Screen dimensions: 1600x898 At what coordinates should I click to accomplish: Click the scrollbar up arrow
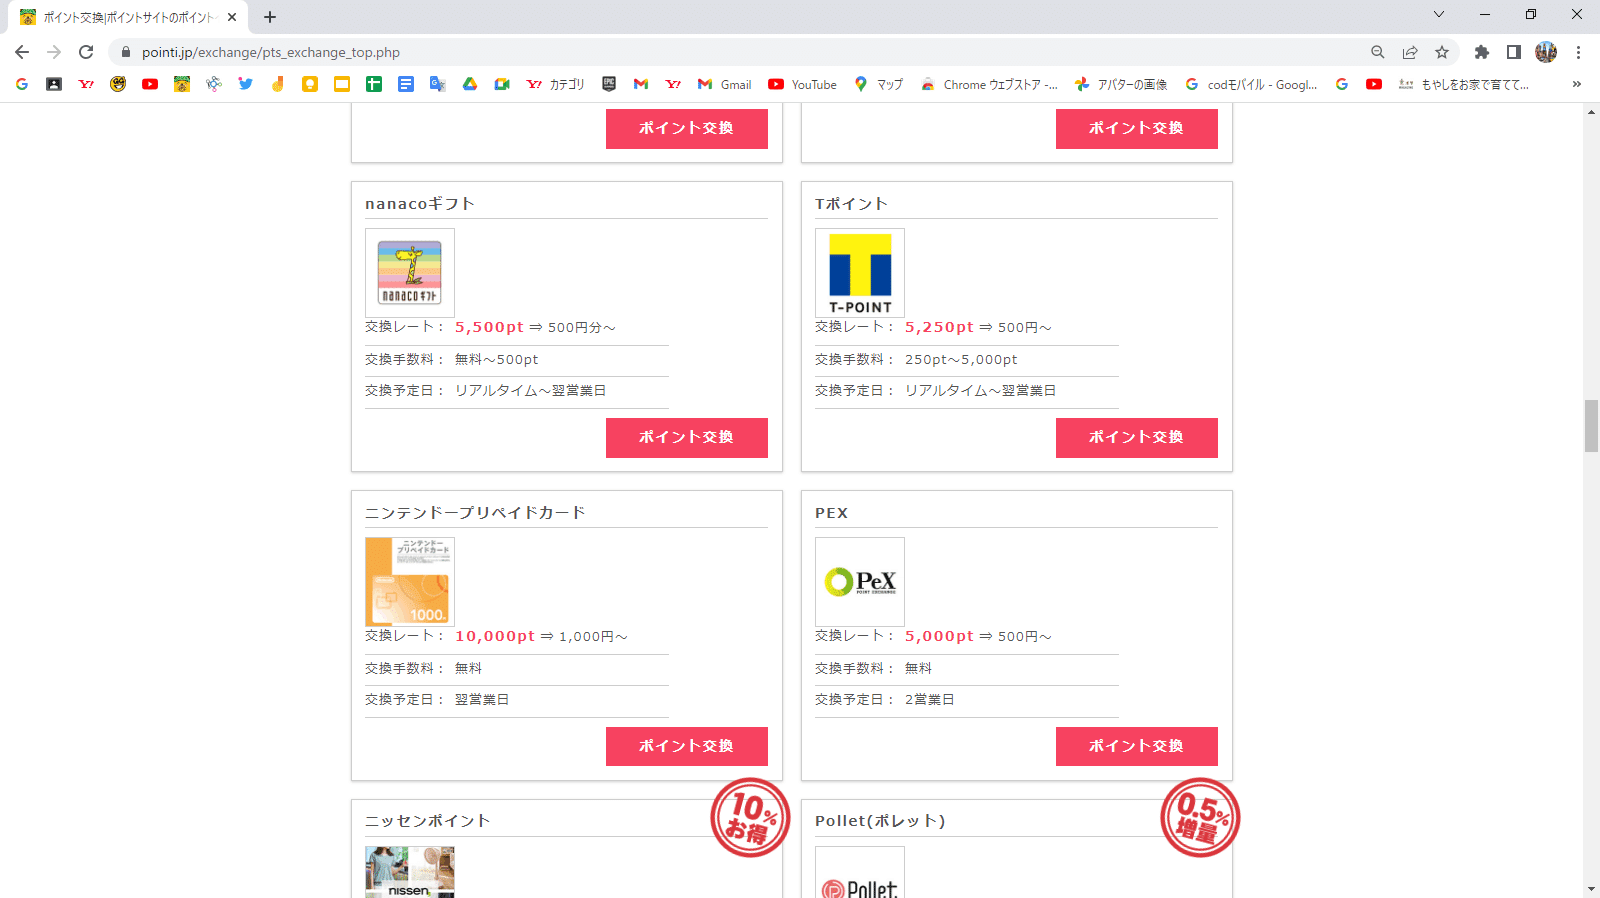pos(1591,112)
